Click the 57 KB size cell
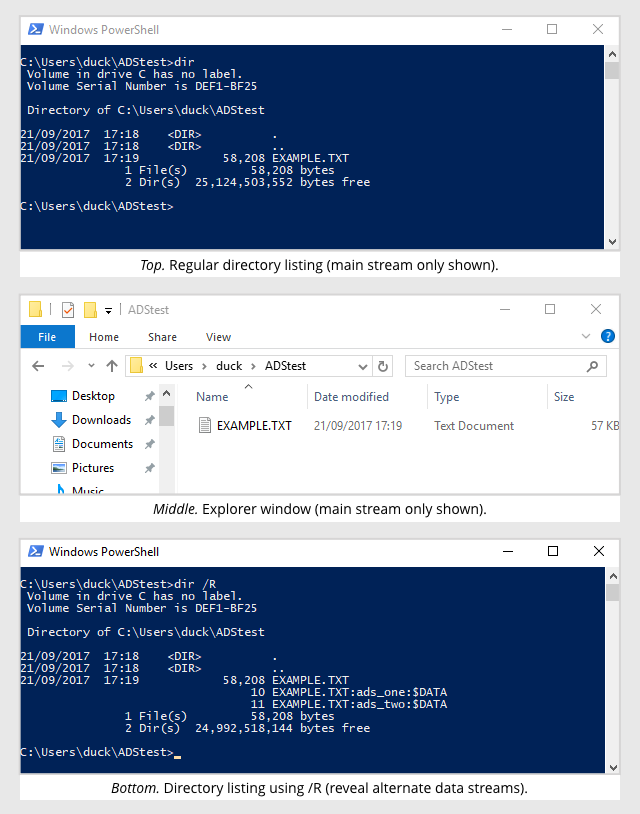The width and height of the screenshot is (640, 814). click(605, 426)
